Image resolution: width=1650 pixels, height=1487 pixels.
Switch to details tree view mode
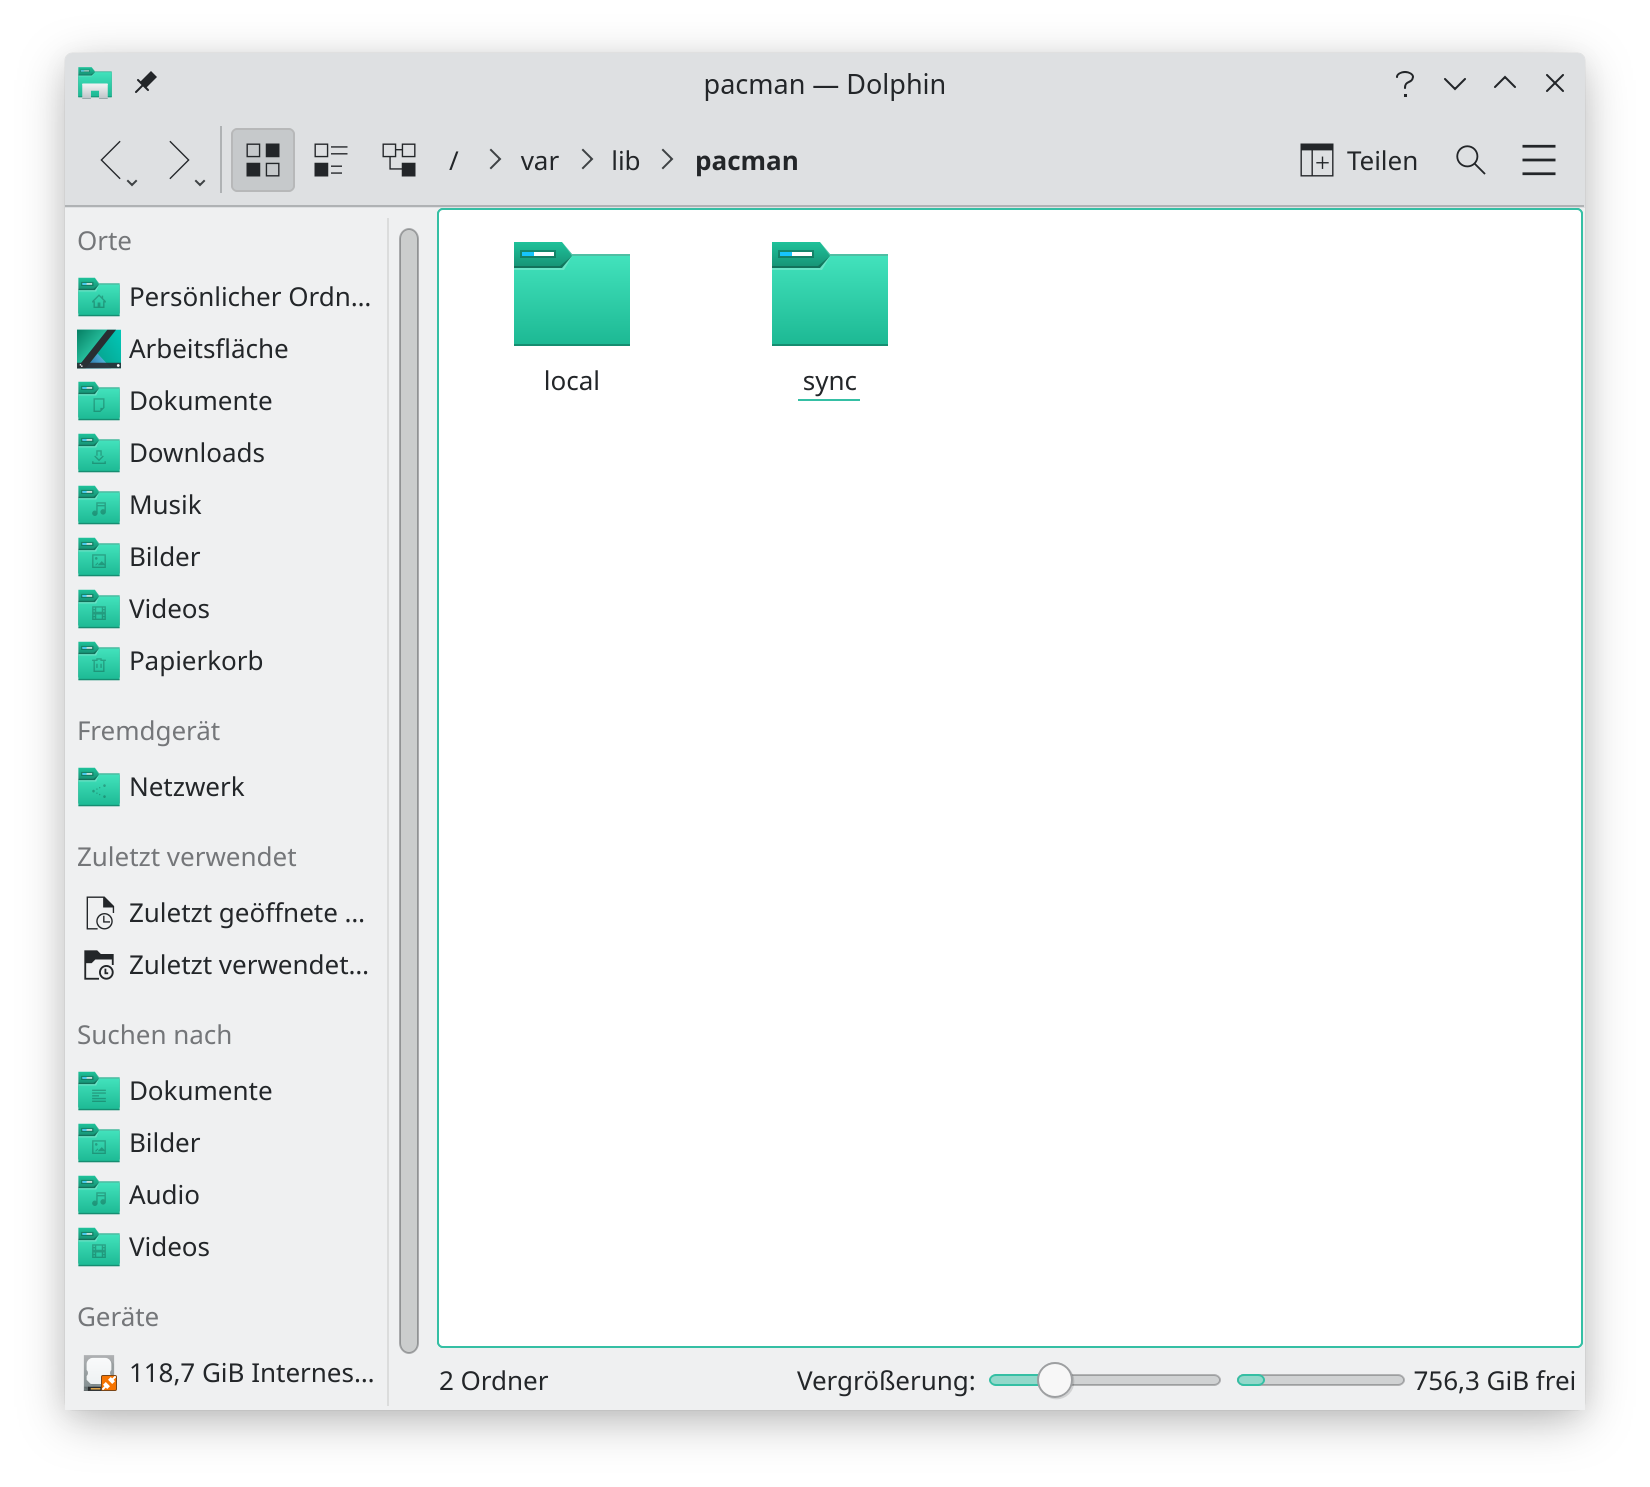click(x=399, y=160)
